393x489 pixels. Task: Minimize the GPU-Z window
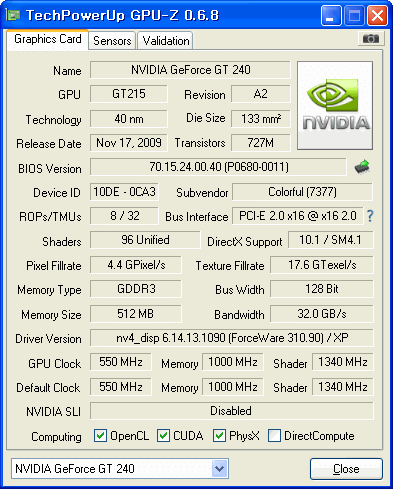(331, 15)
